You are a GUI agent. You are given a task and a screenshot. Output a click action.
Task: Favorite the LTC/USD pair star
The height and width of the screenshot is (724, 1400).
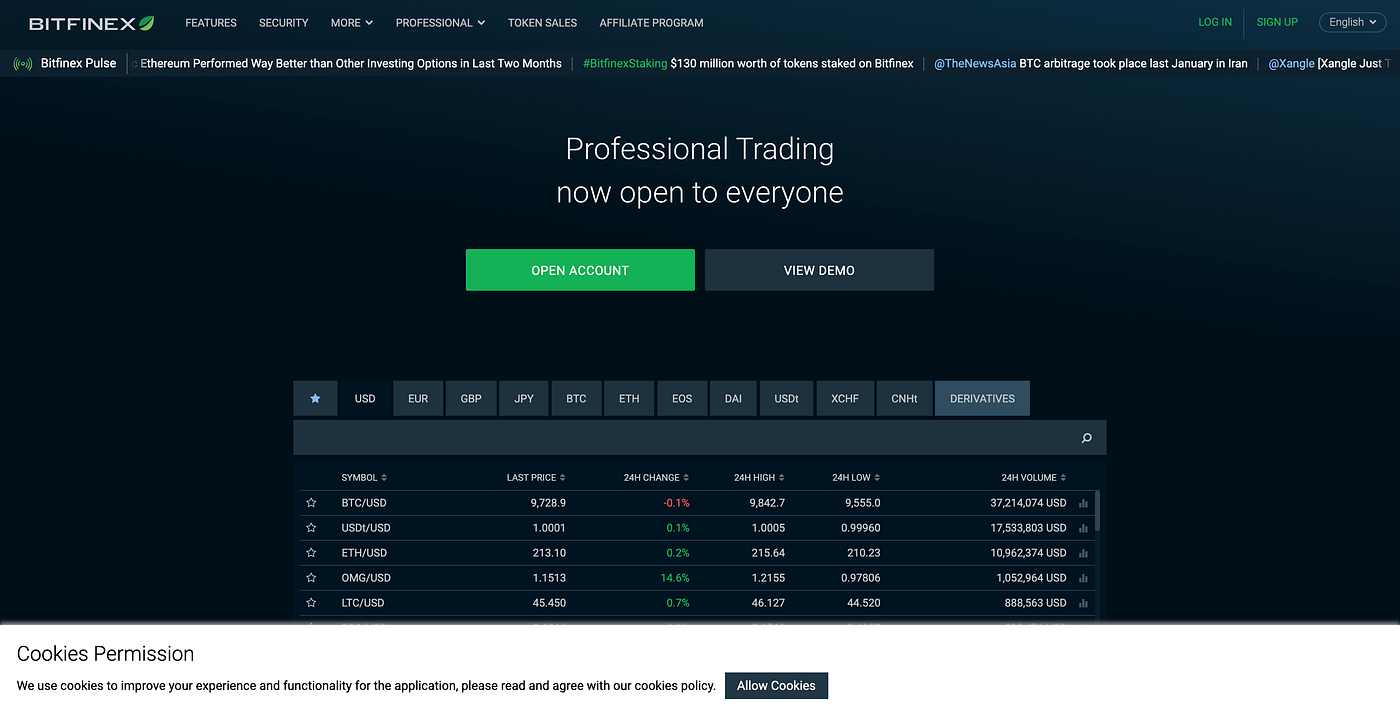(311, 603)
